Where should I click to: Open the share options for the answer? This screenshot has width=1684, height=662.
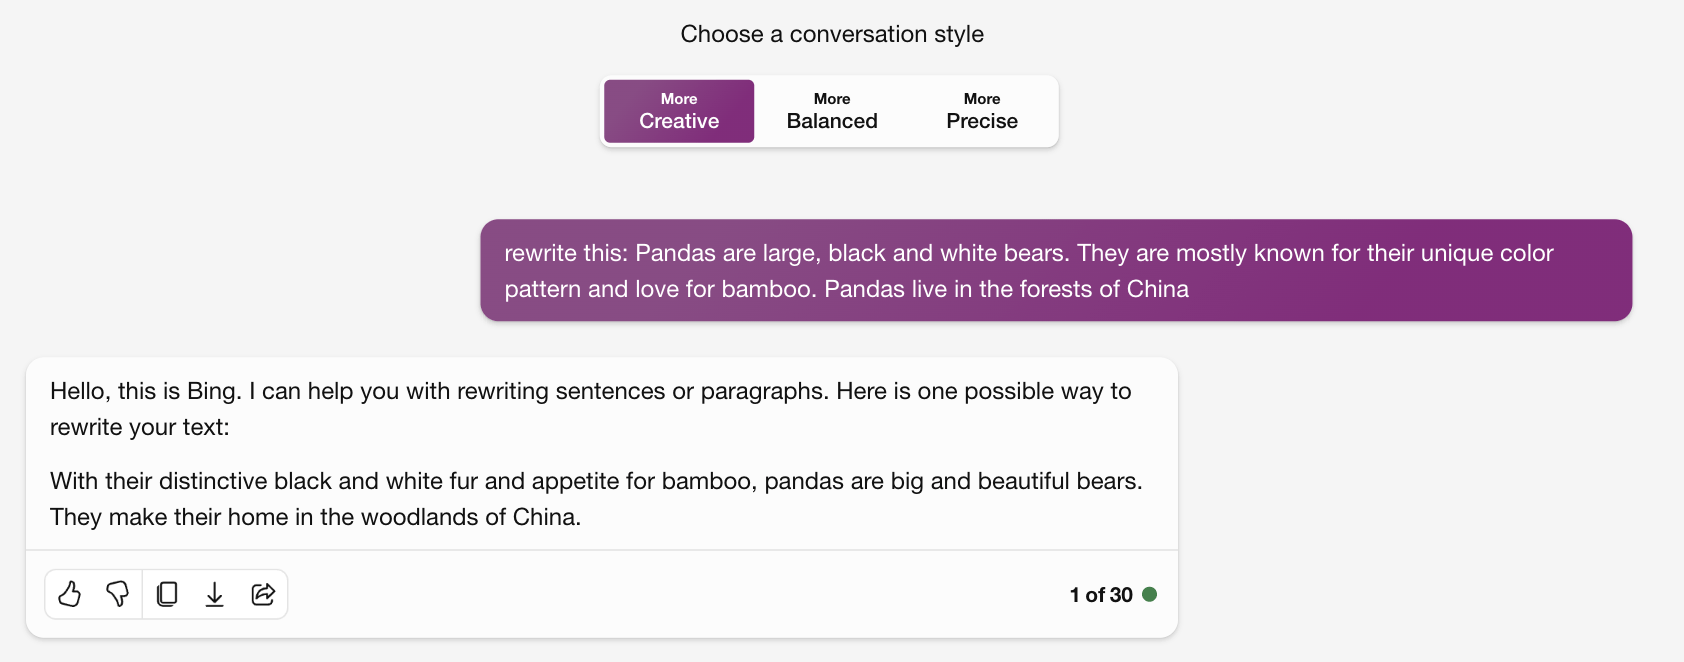pos(263,593)
